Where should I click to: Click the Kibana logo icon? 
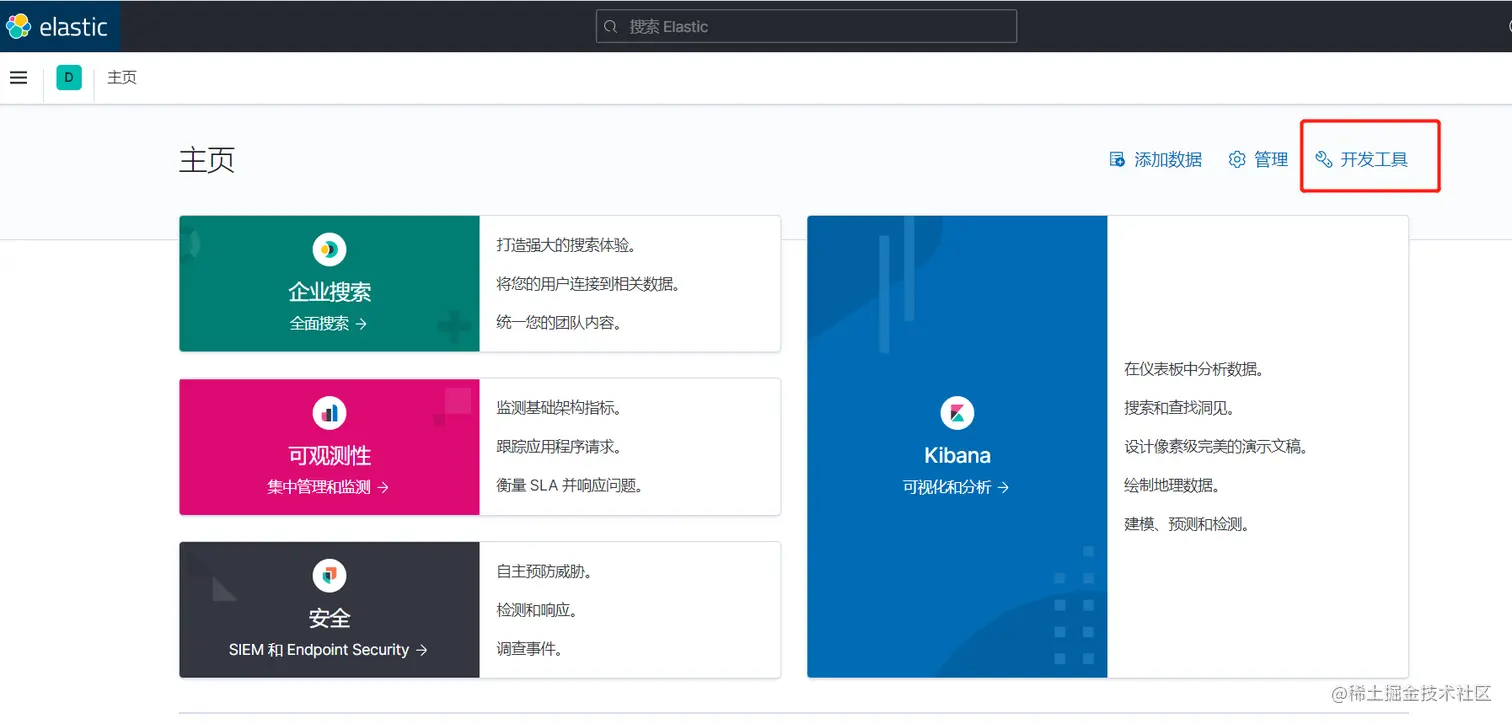pos(957,412)
